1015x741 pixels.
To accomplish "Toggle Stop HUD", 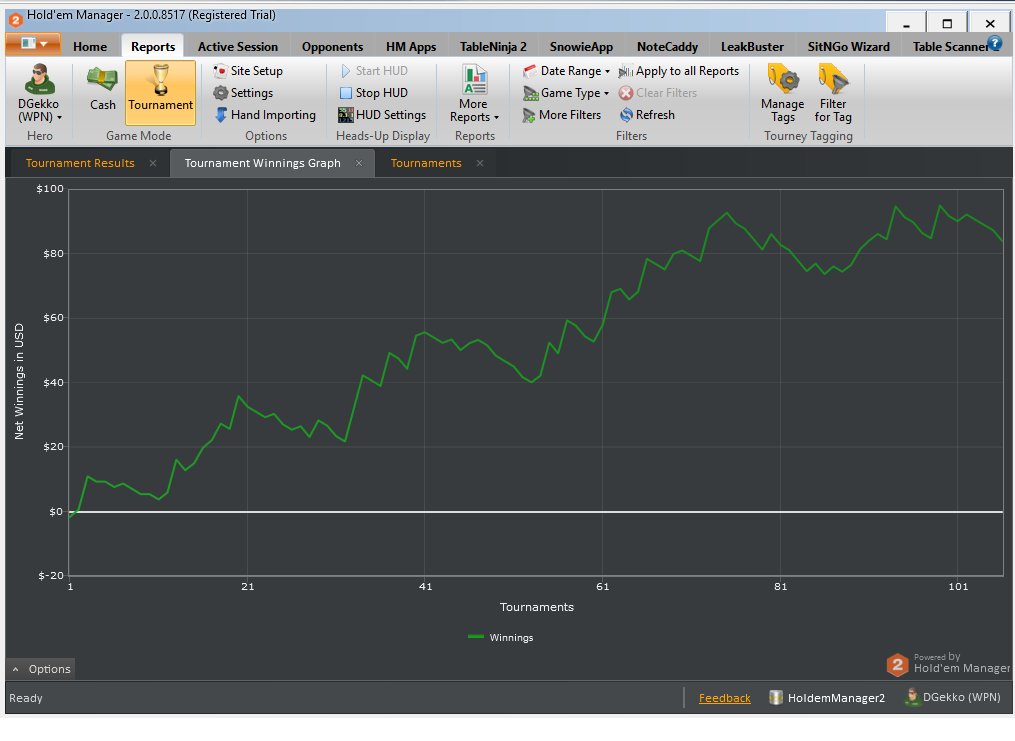I will click(x=374, y=93).
